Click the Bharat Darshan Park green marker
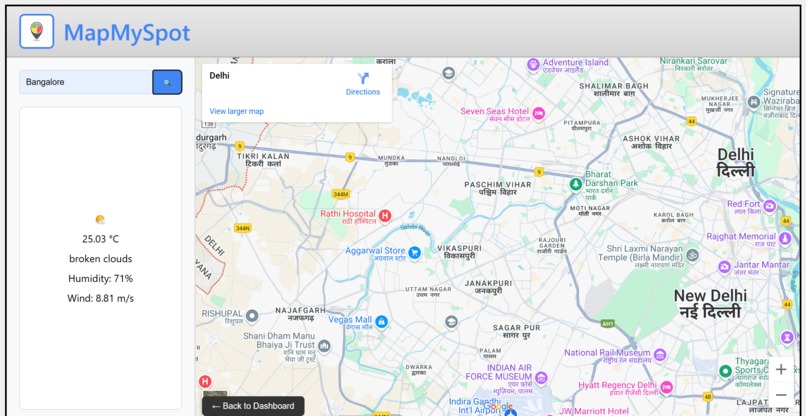 coord(576,184)
